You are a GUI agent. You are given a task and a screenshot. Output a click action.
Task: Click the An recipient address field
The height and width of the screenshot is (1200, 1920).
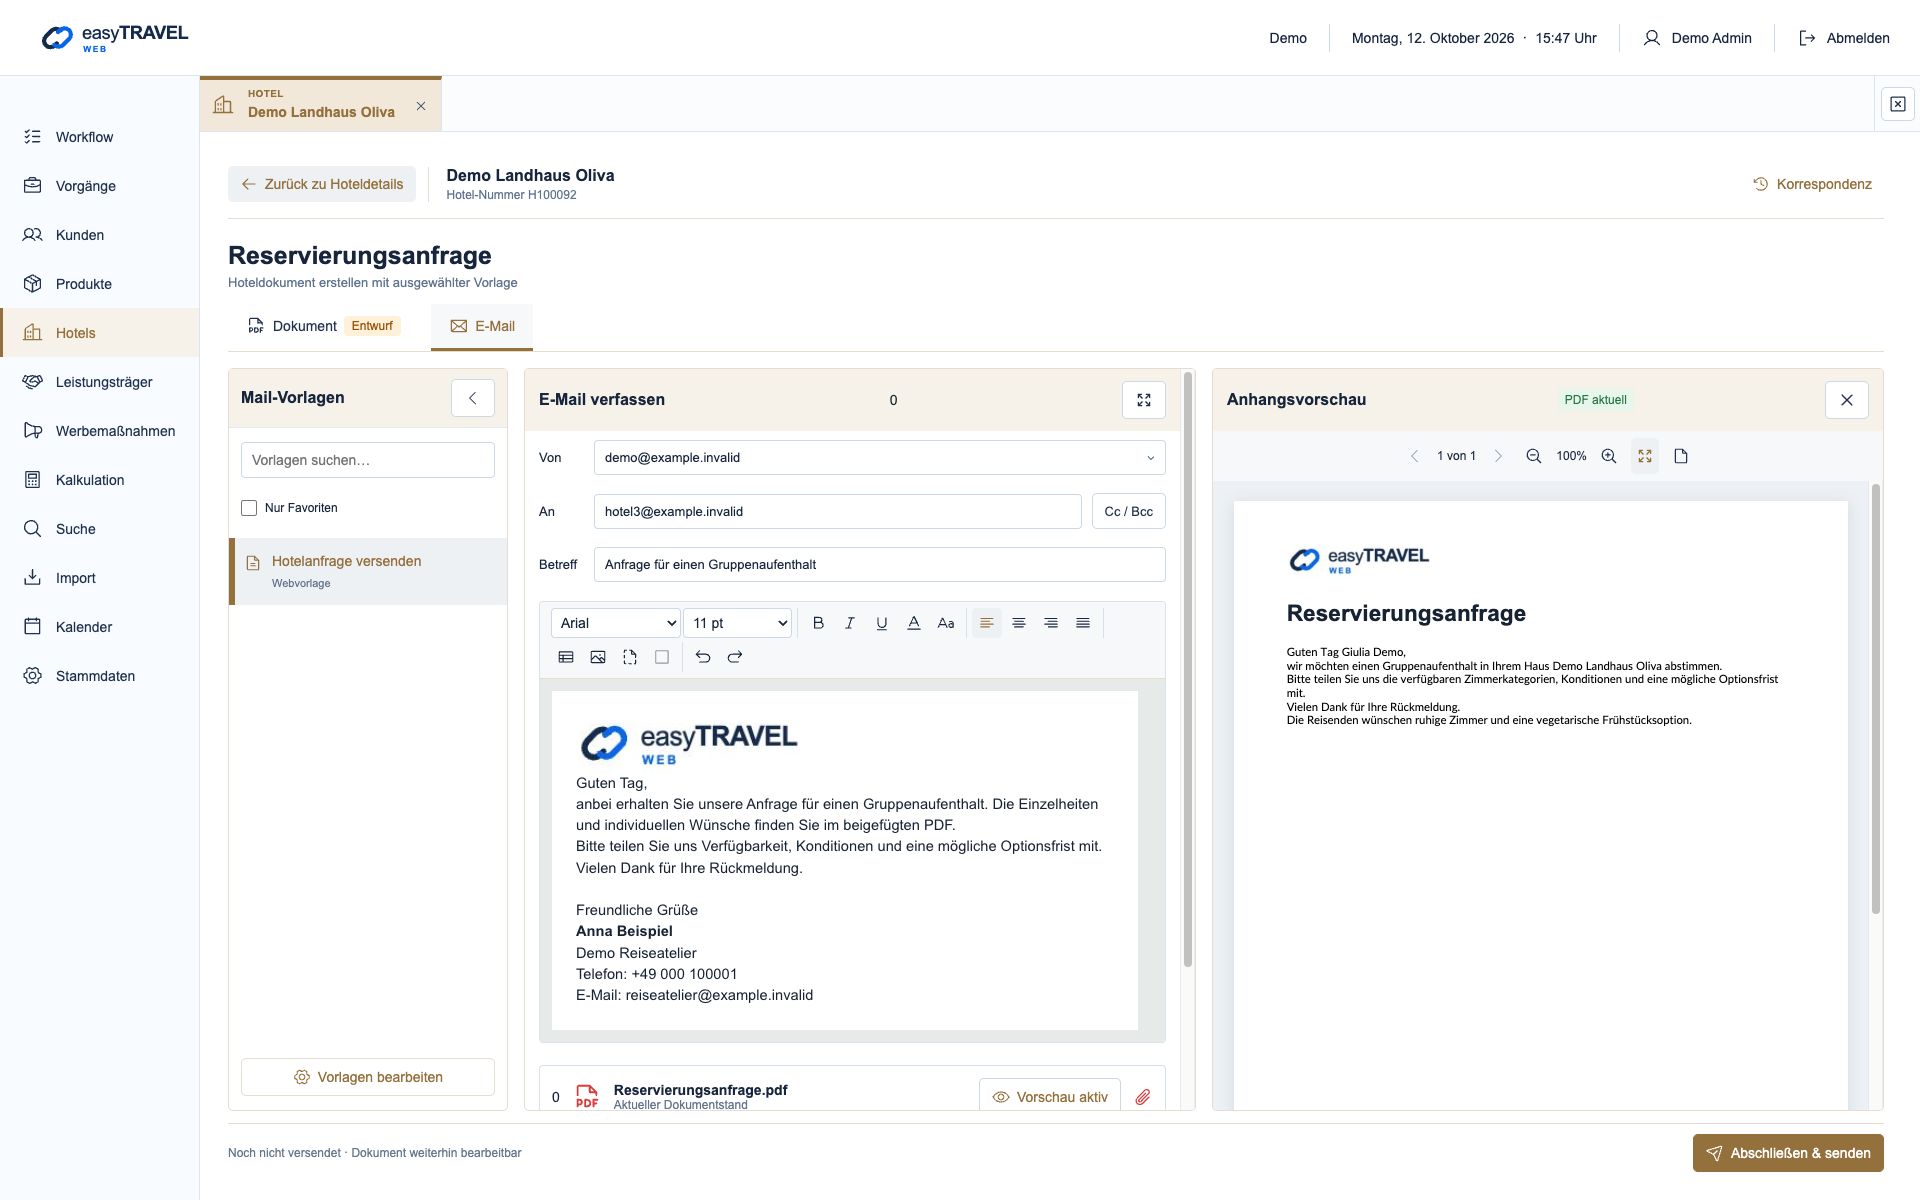pos(837,512)
